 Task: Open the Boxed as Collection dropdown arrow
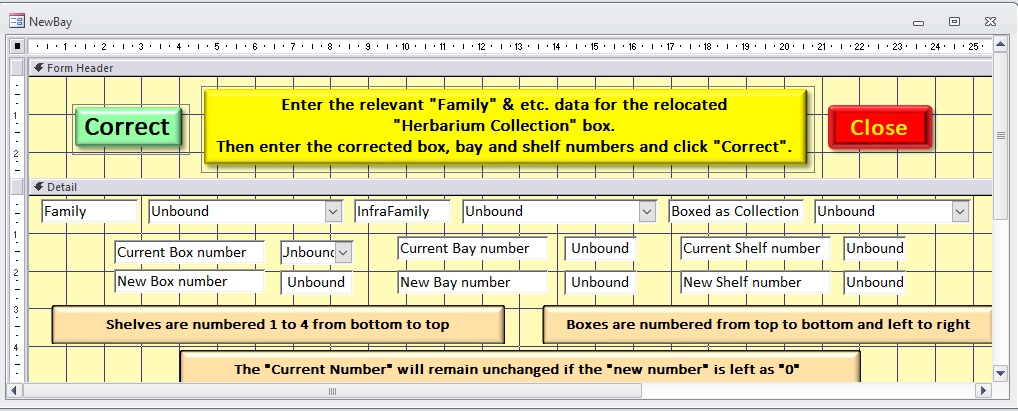pyautogui.click(x=960, y=212)
